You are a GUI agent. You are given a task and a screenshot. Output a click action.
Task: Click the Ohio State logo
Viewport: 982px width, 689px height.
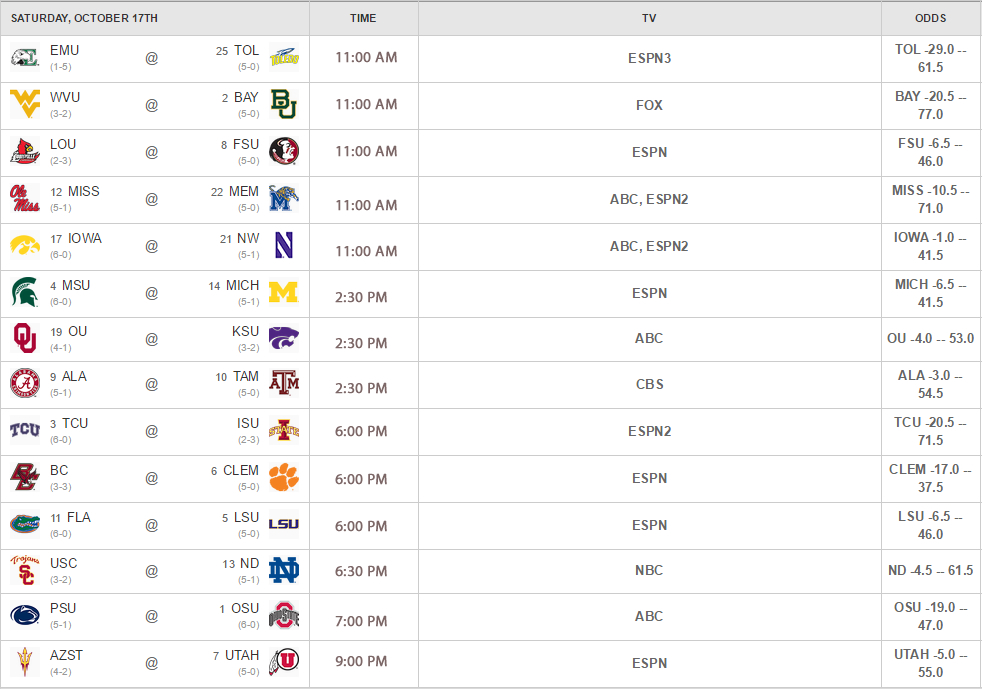click(284, 615)
